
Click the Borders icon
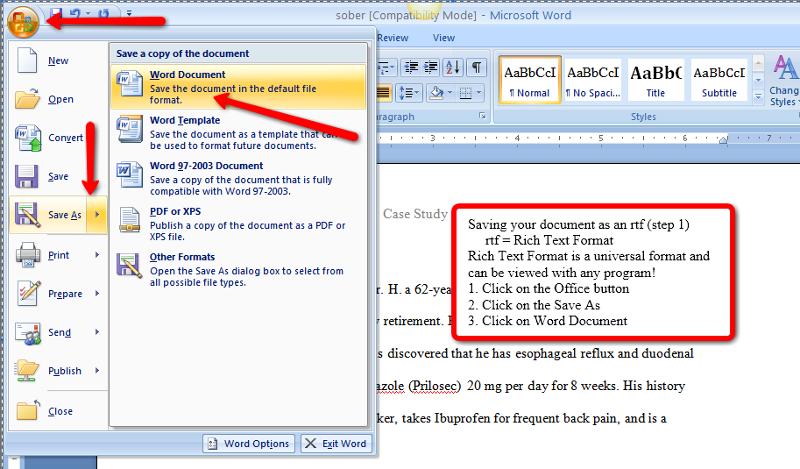tap(465, 93)
